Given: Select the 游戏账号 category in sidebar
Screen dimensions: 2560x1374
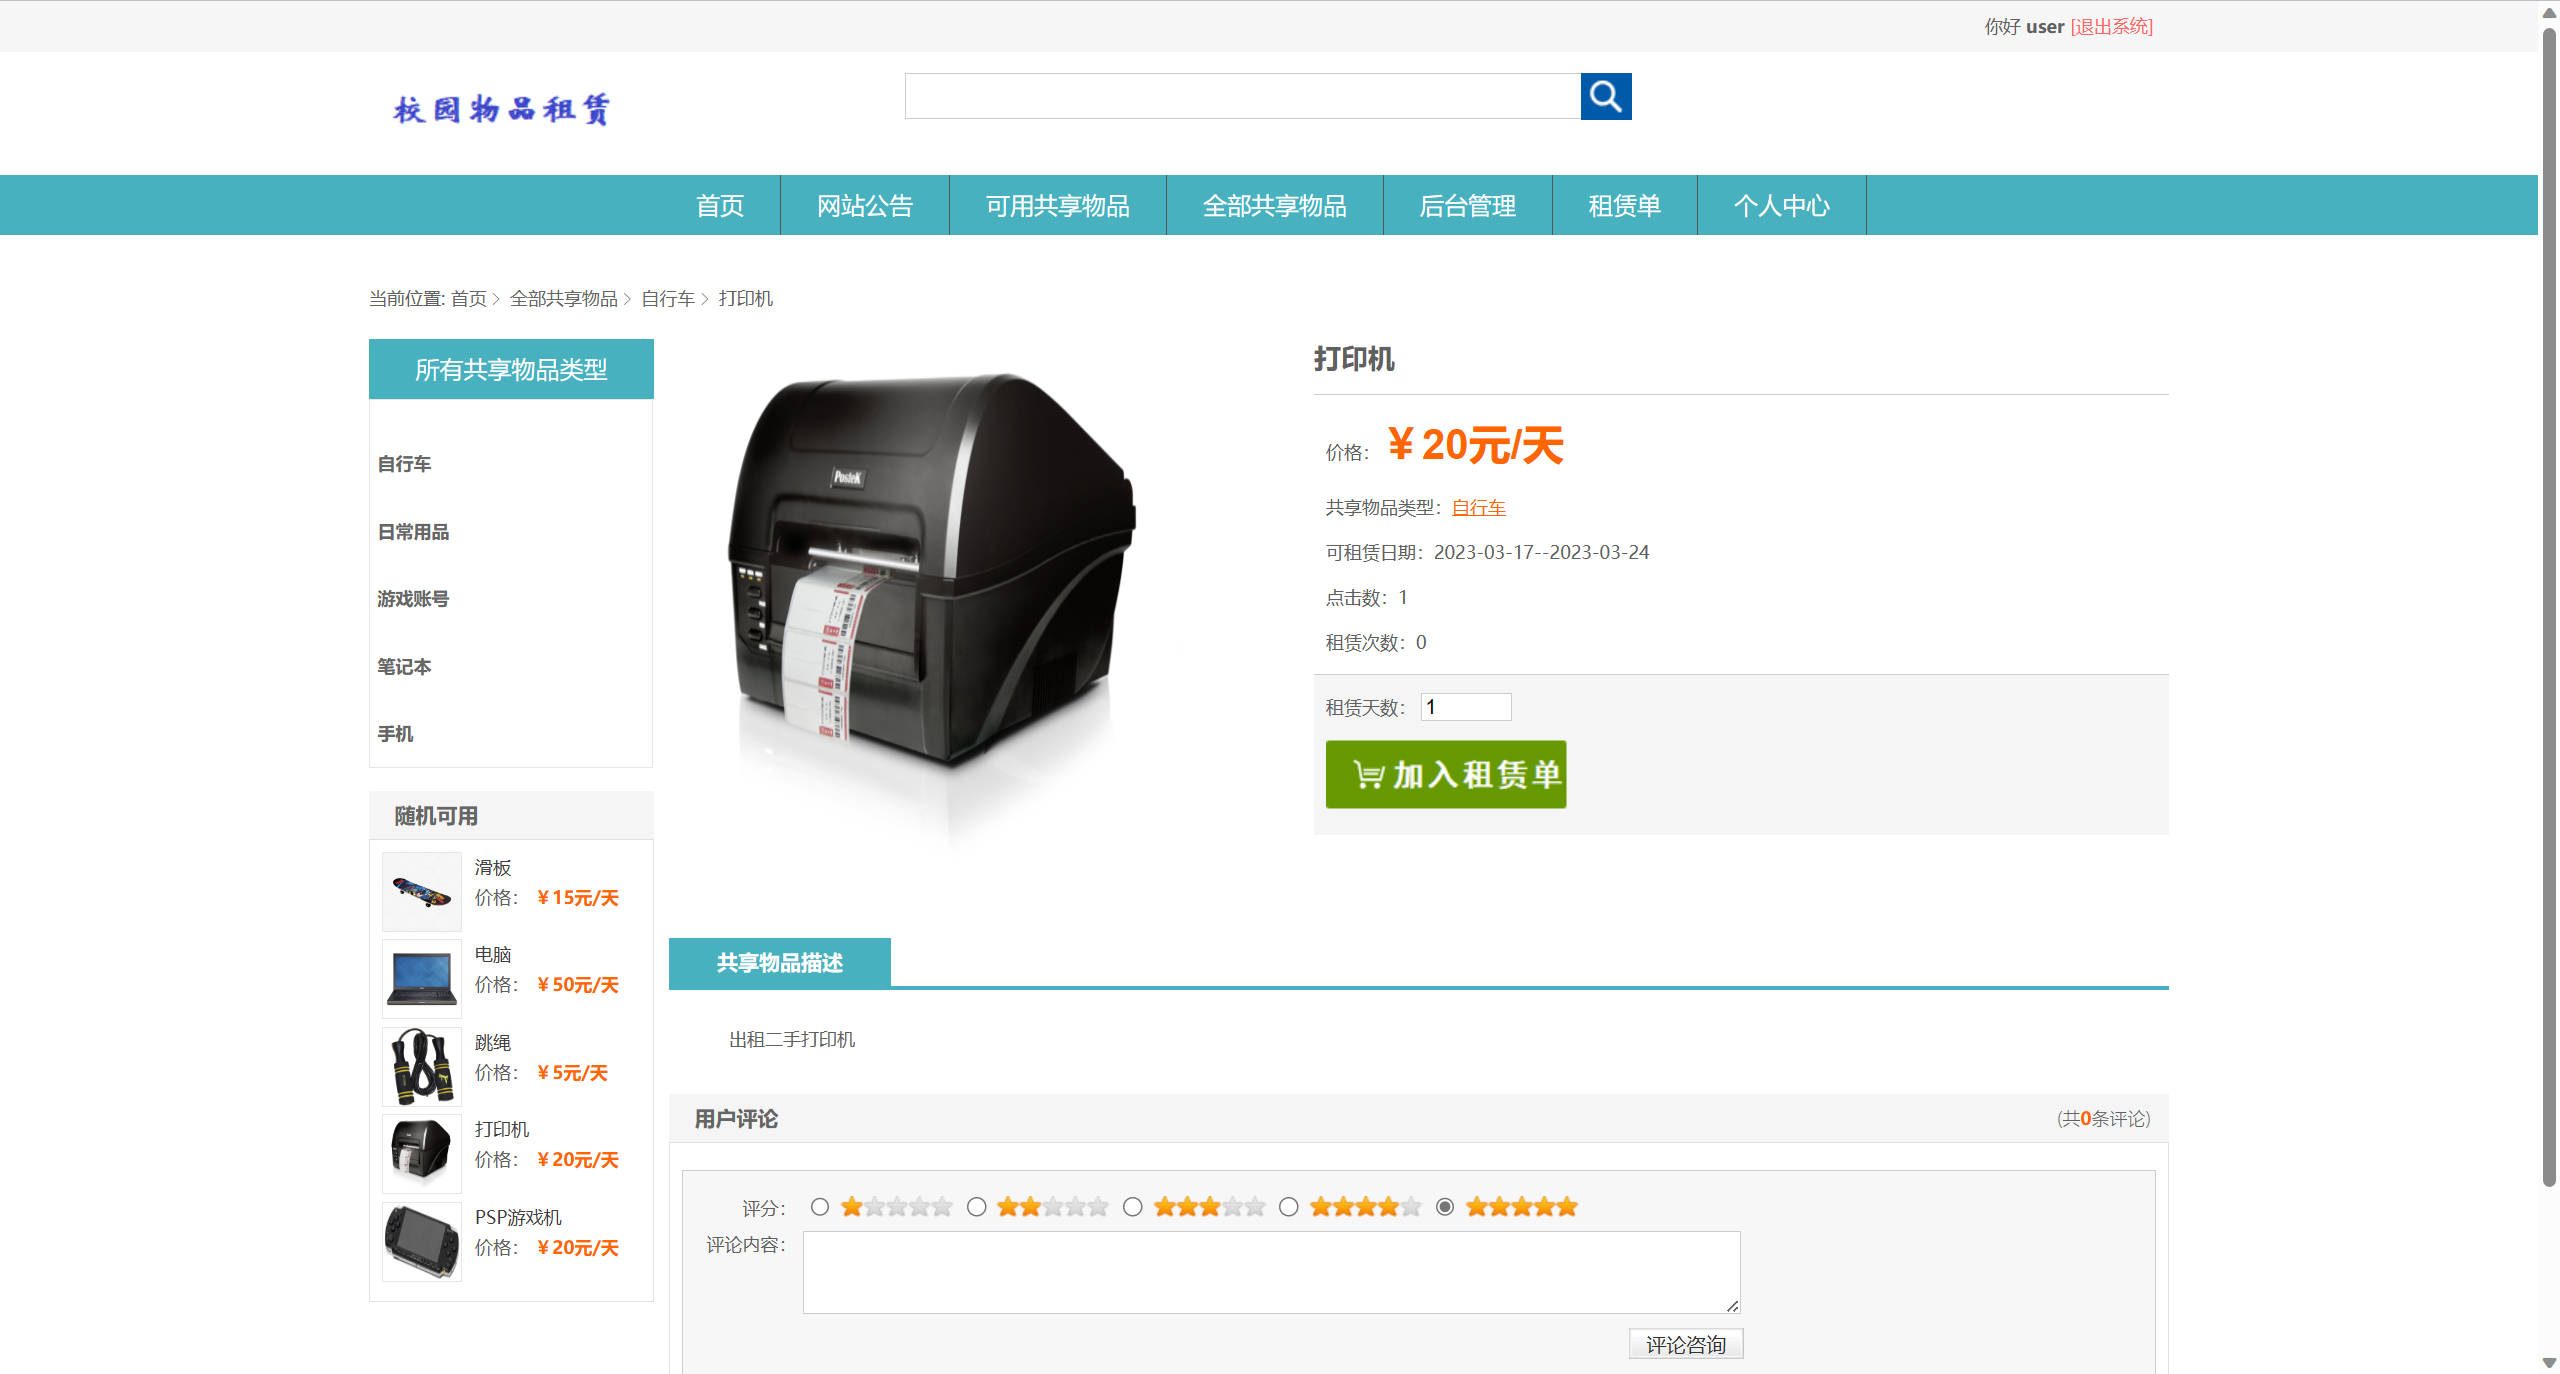Looking at the screenshot, I should click(x=411, y=598).
